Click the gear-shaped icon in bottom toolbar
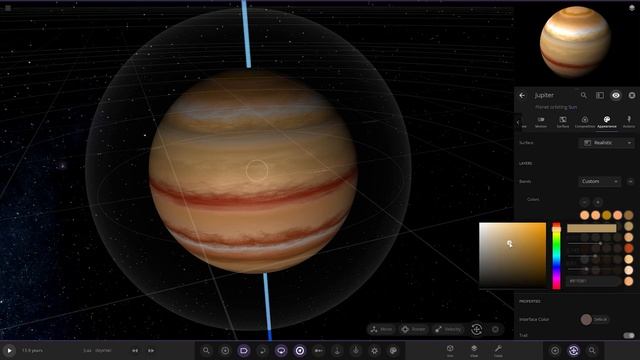 pos(374,350)
